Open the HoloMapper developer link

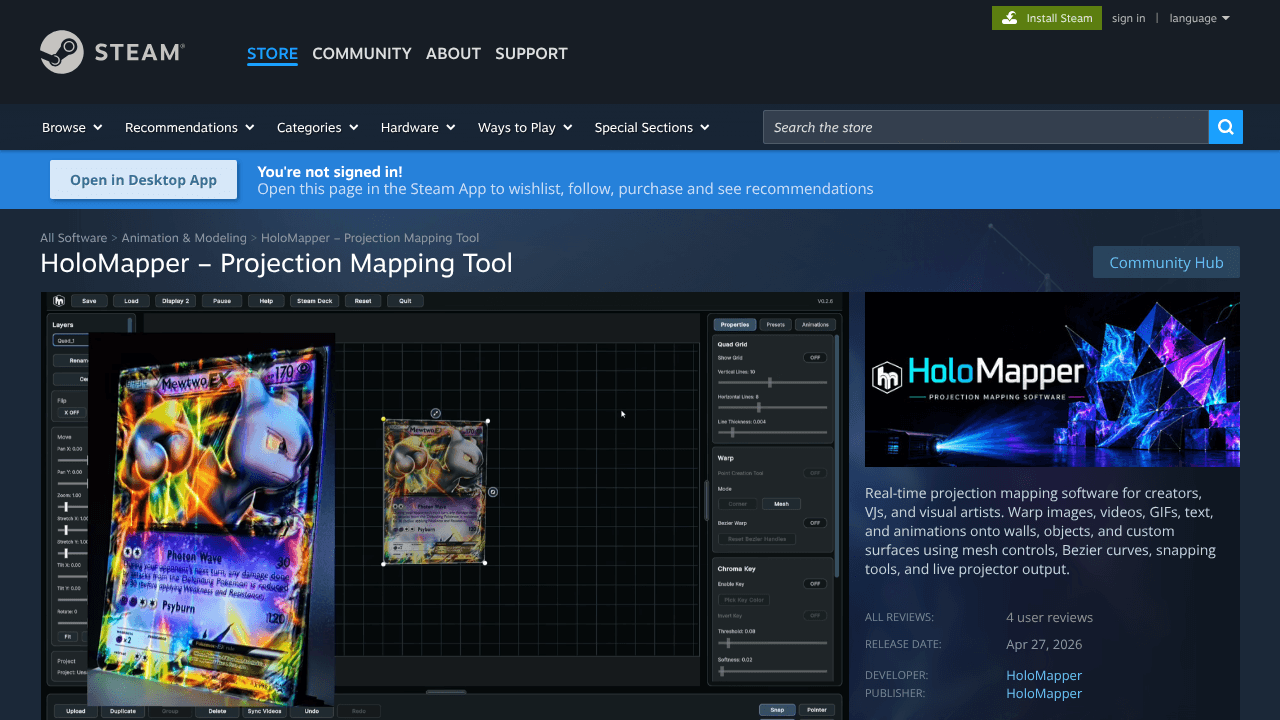pos(1044,675)
